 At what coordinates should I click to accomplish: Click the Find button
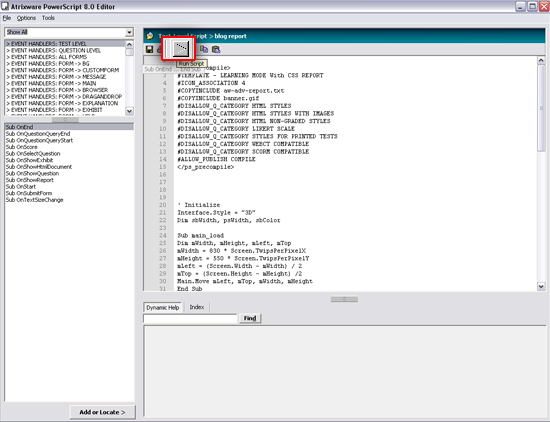coord(250,318)
